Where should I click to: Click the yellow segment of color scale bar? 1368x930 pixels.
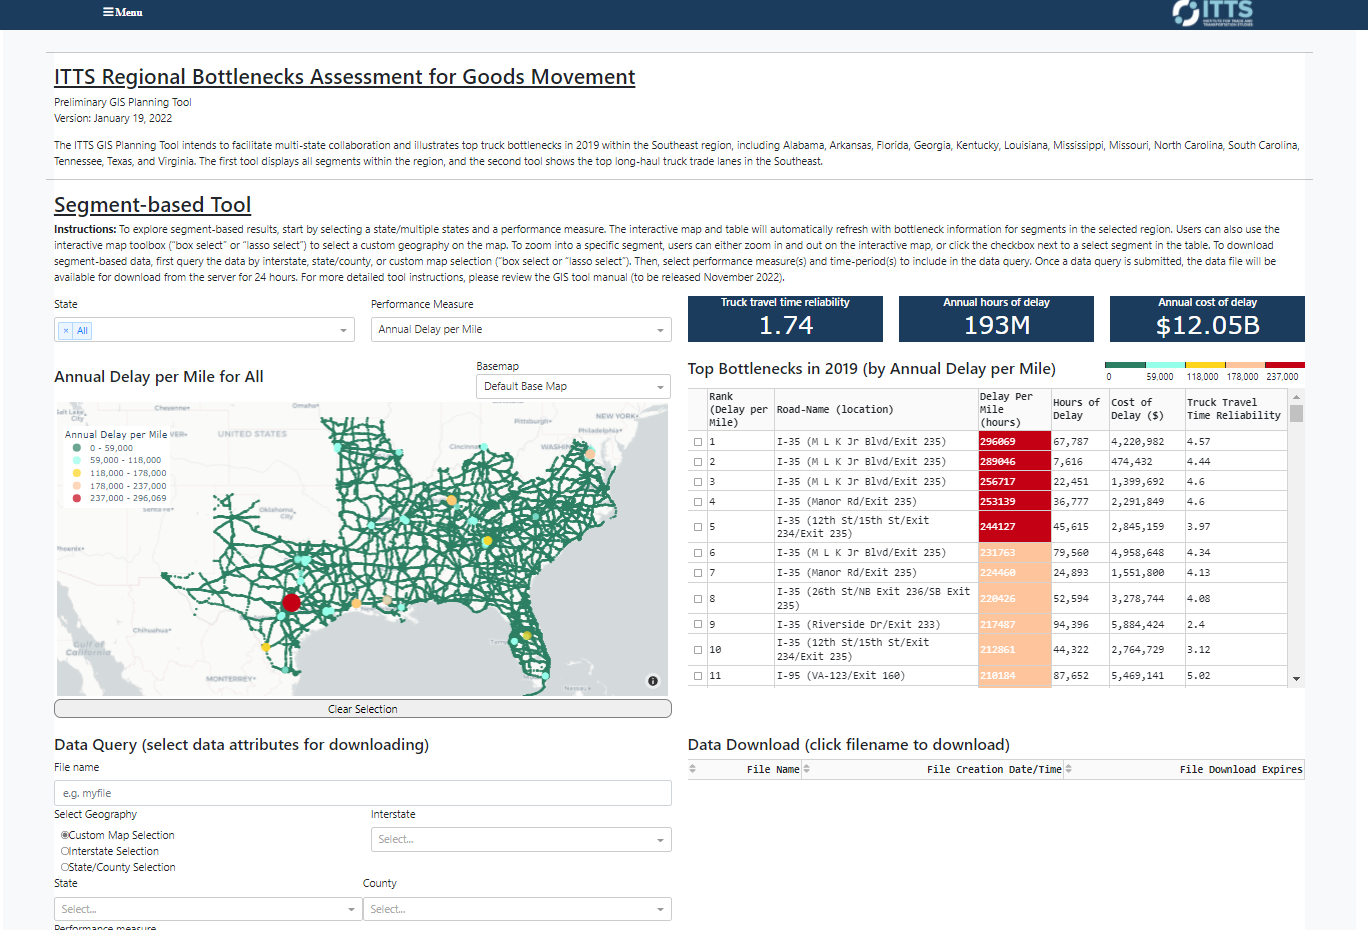click(x=1205, y=365)
